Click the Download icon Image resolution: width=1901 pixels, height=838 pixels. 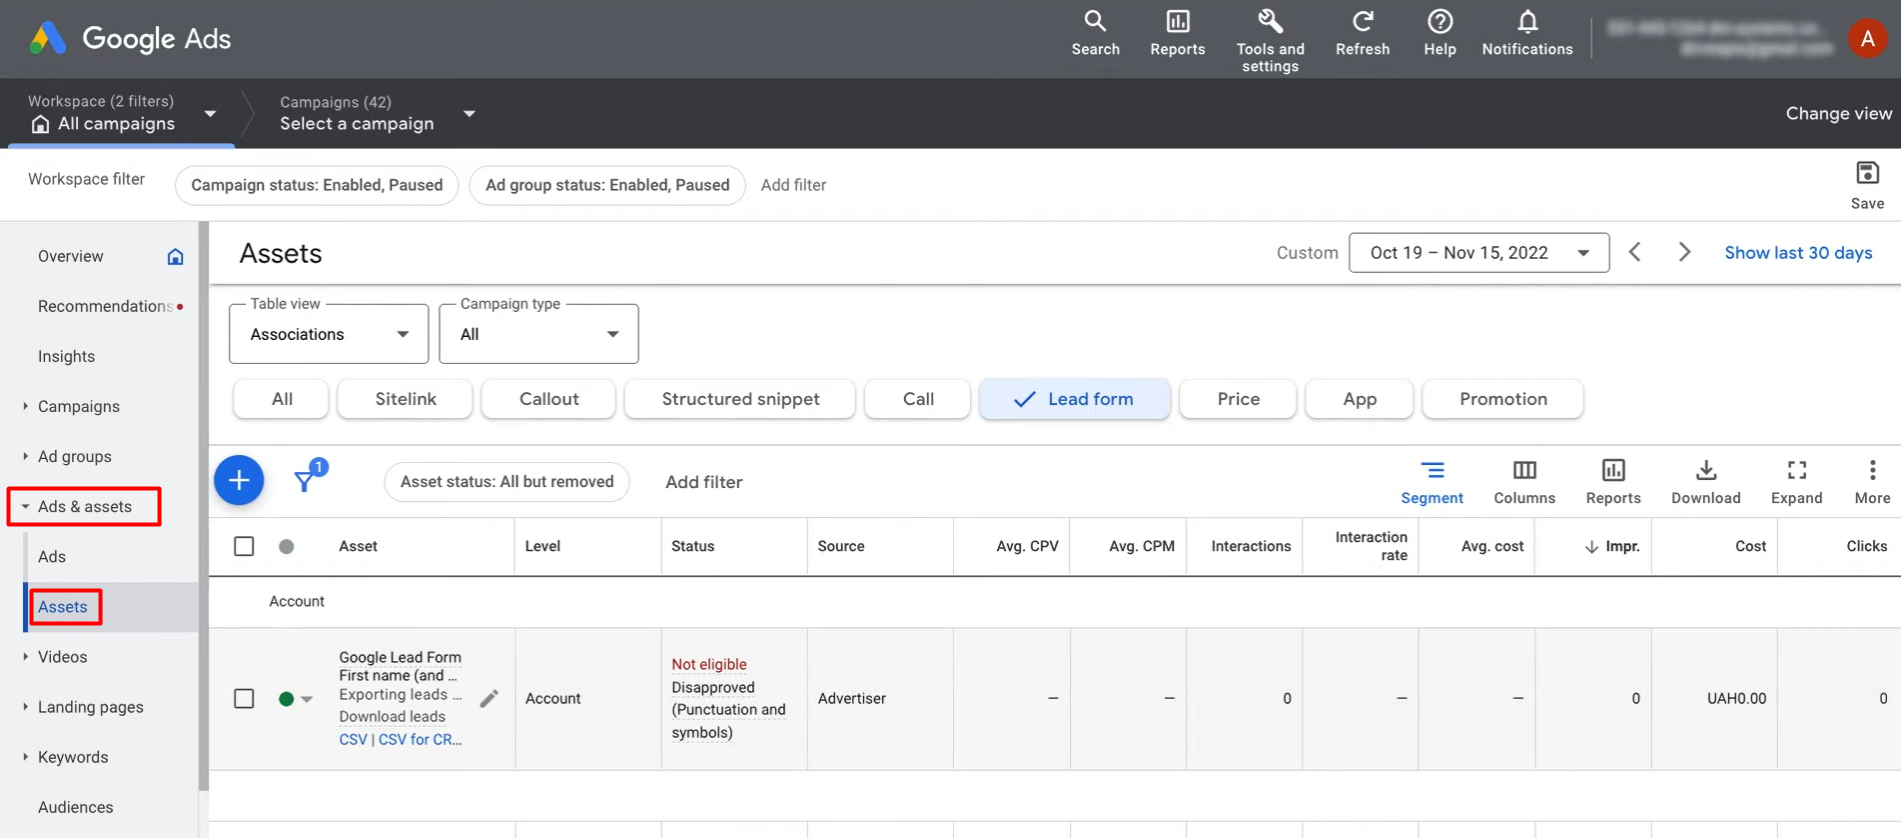pyautogui.click(x=1706, y=471)
